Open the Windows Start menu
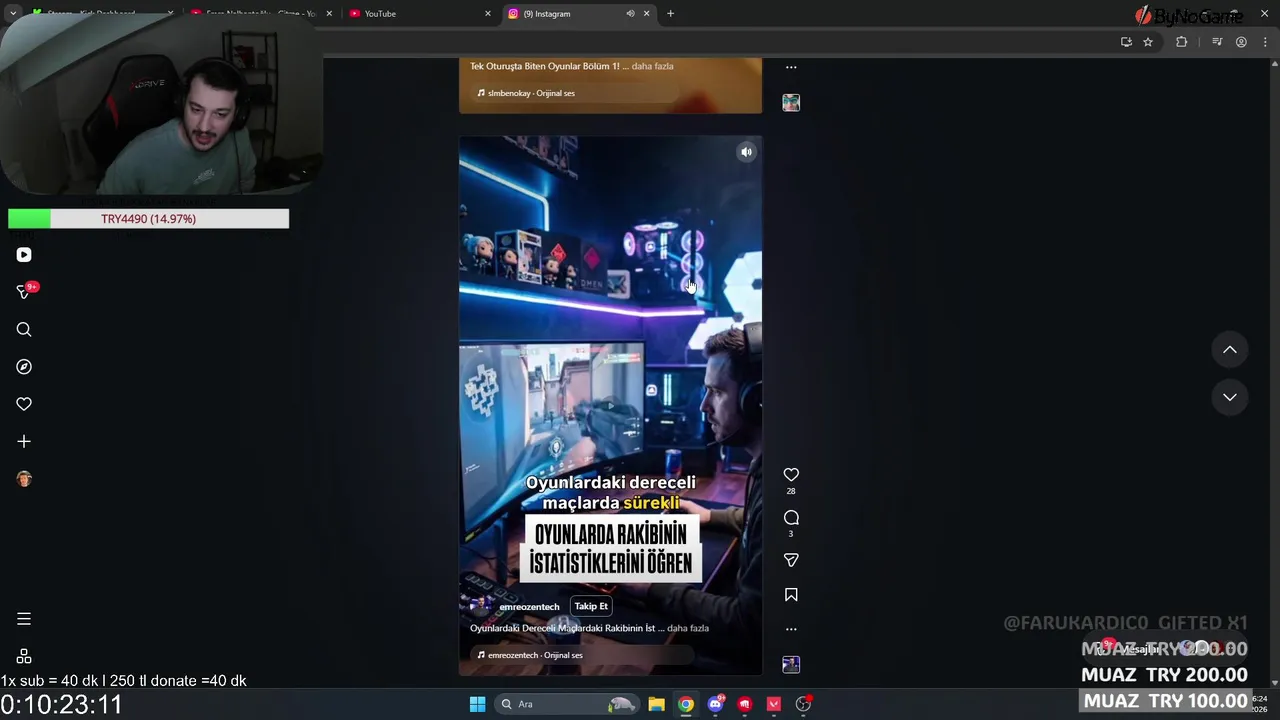 477,704
